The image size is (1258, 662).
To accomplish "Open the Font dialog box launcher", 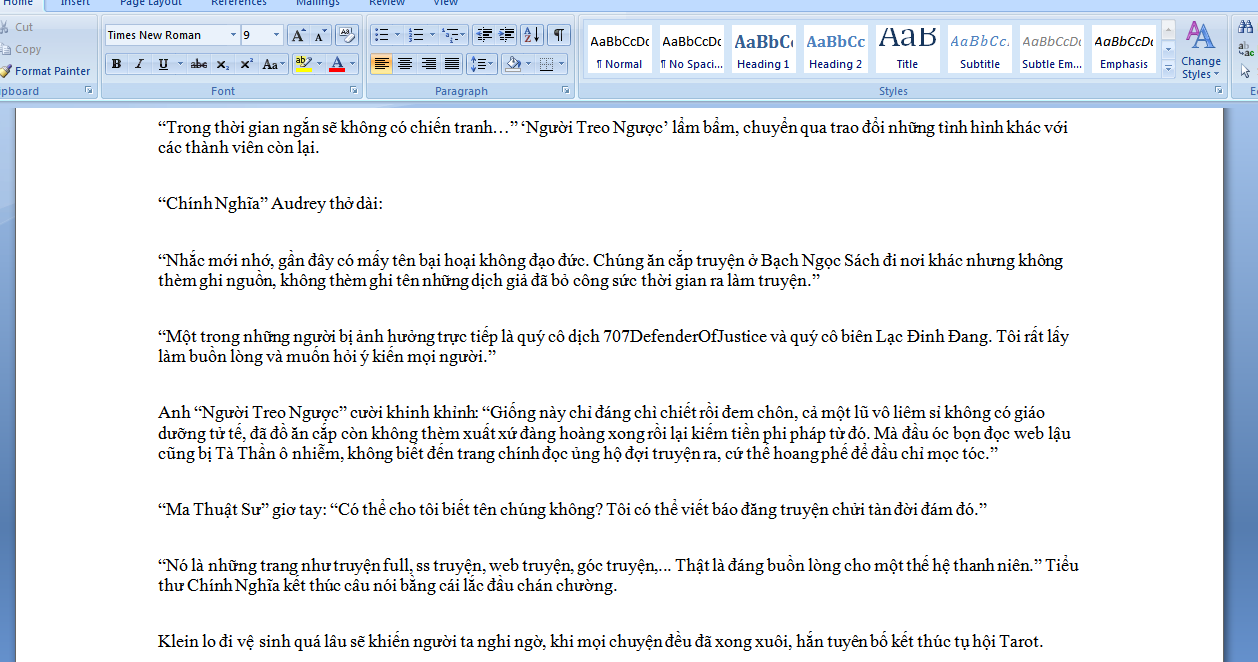I will click(352, 91).
